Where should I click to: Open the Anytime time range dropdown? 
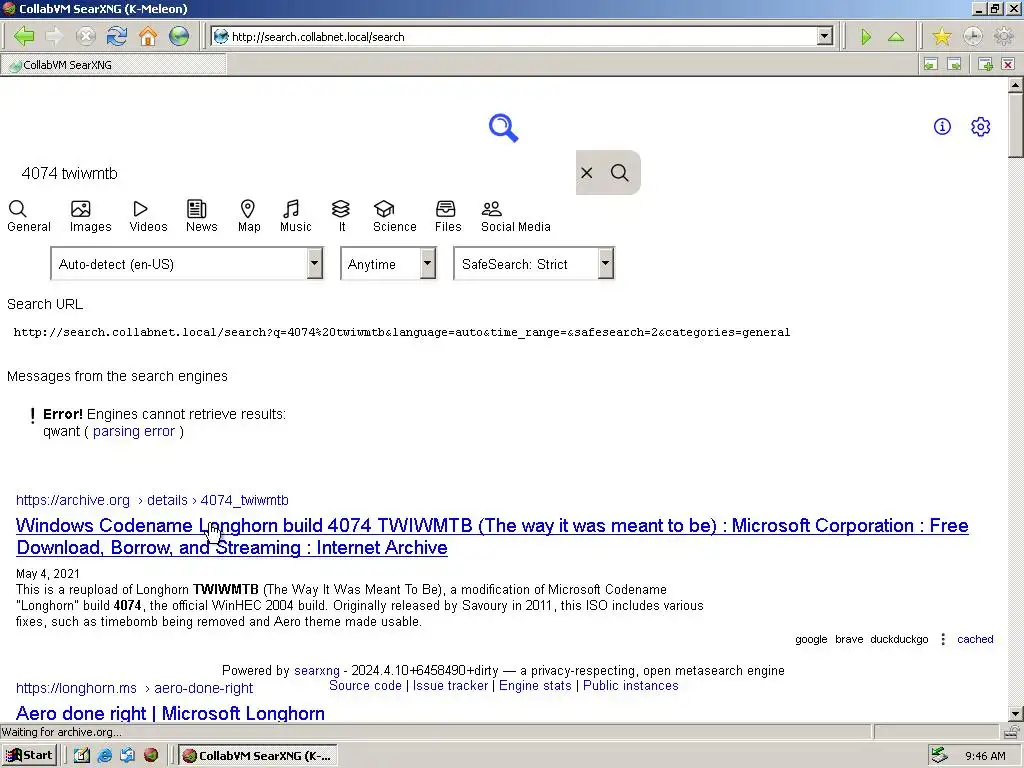point(388,264)
